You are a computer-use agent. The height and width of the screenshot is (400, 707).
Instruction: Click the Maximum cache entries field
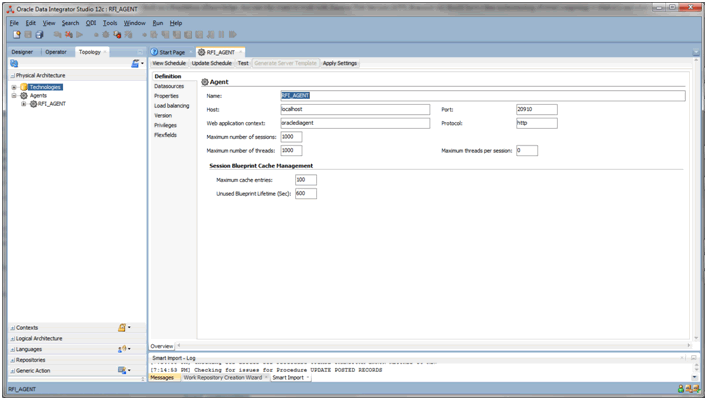pyautogui.click(x=306, y=180)
